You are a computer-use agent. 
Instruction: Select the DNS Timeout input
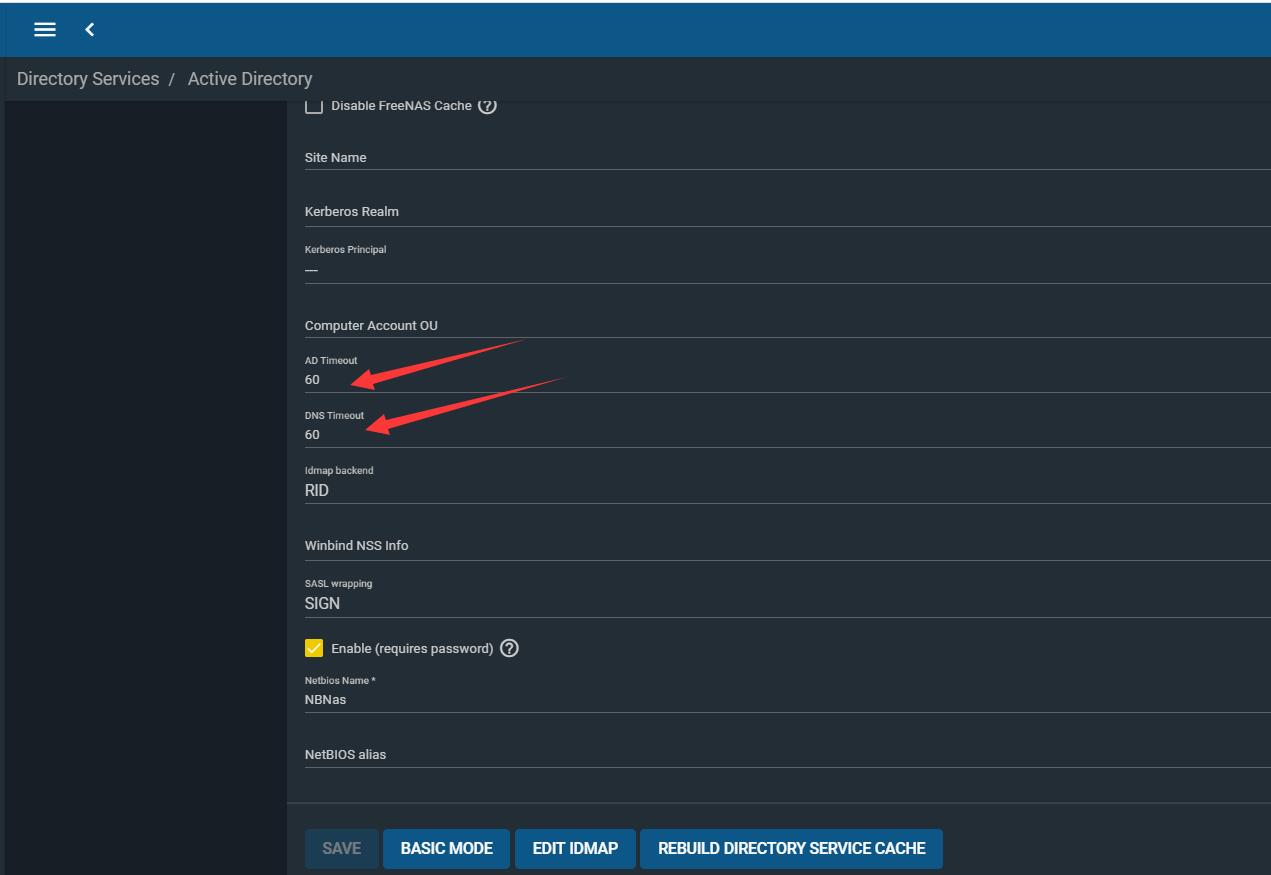[780, 435]
